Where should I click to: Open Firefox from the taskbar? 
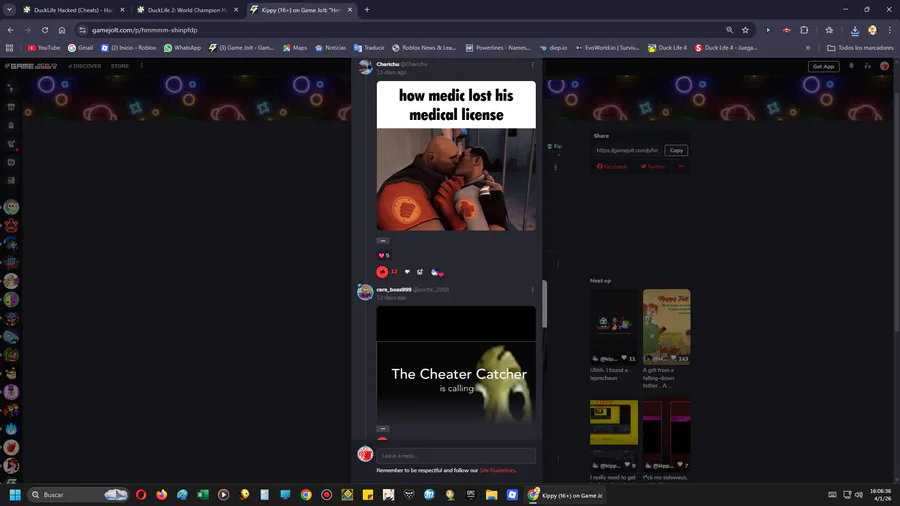coord(162,495)
